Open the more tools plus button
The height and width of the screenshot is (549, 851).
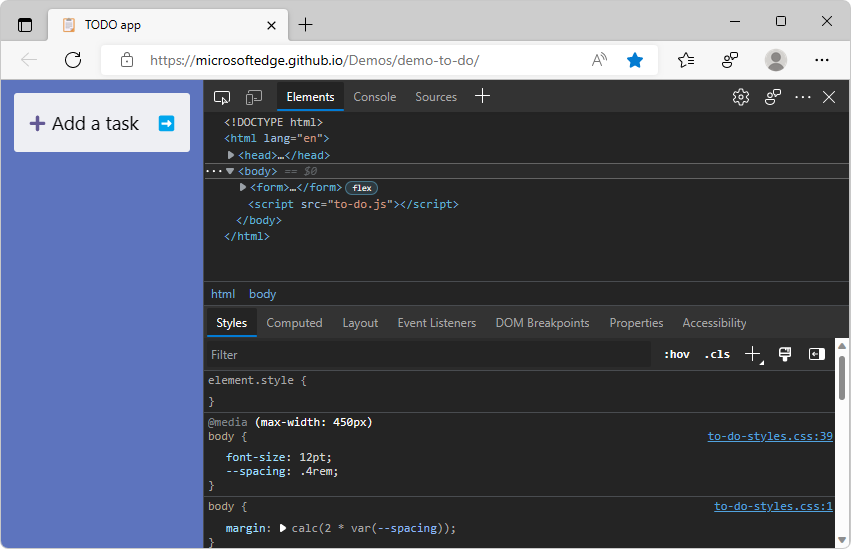click(x=482, y=97)
